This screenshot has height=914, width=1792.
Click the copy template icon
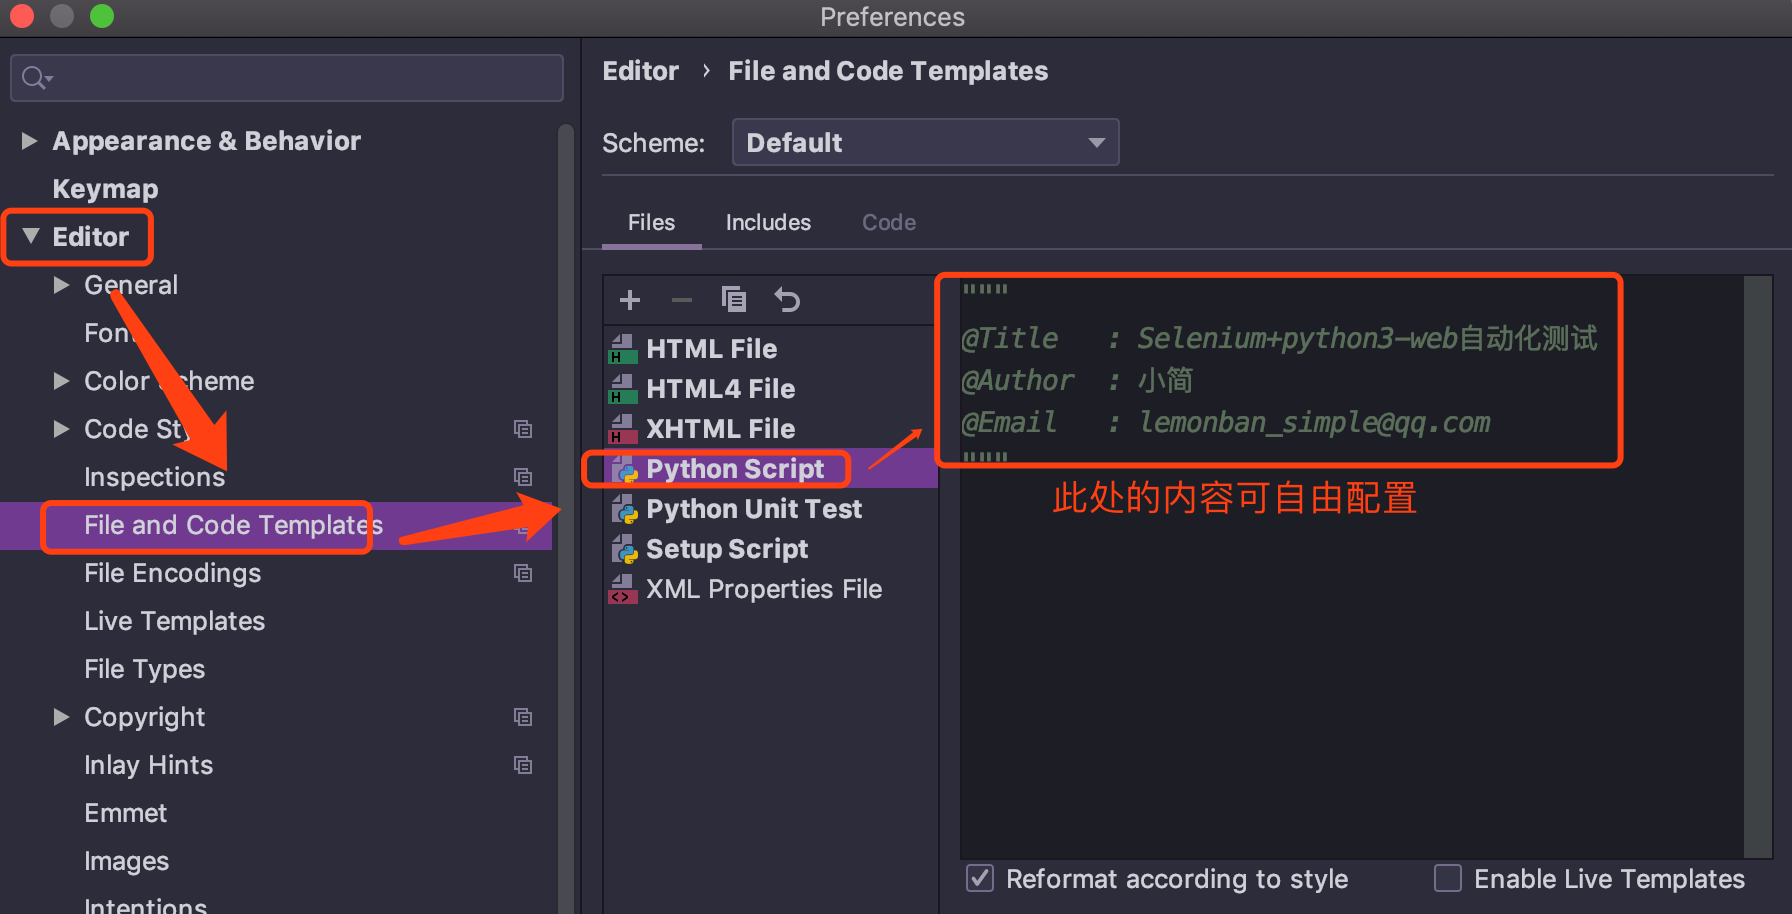pos(734,300)
